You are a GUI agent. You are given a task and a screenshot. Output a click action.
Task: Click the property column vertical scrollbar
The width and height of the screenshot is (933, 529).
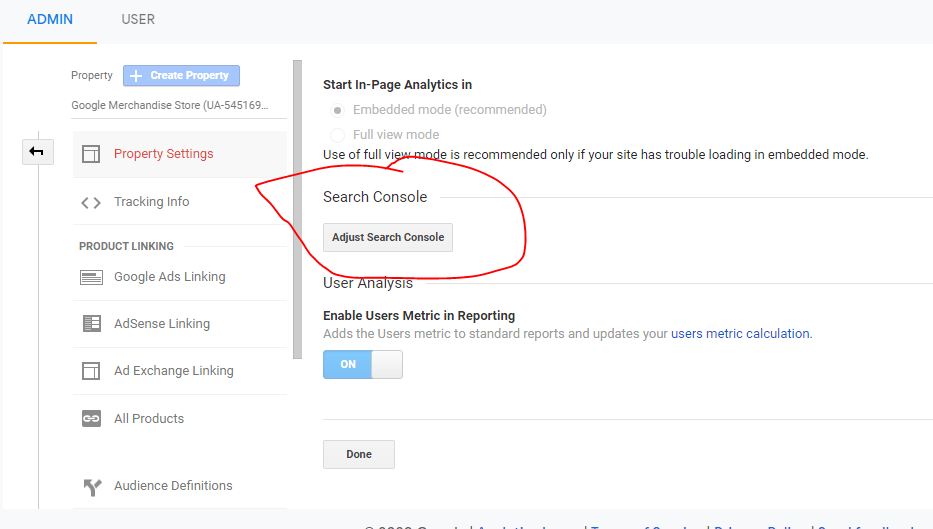(297, 210)
